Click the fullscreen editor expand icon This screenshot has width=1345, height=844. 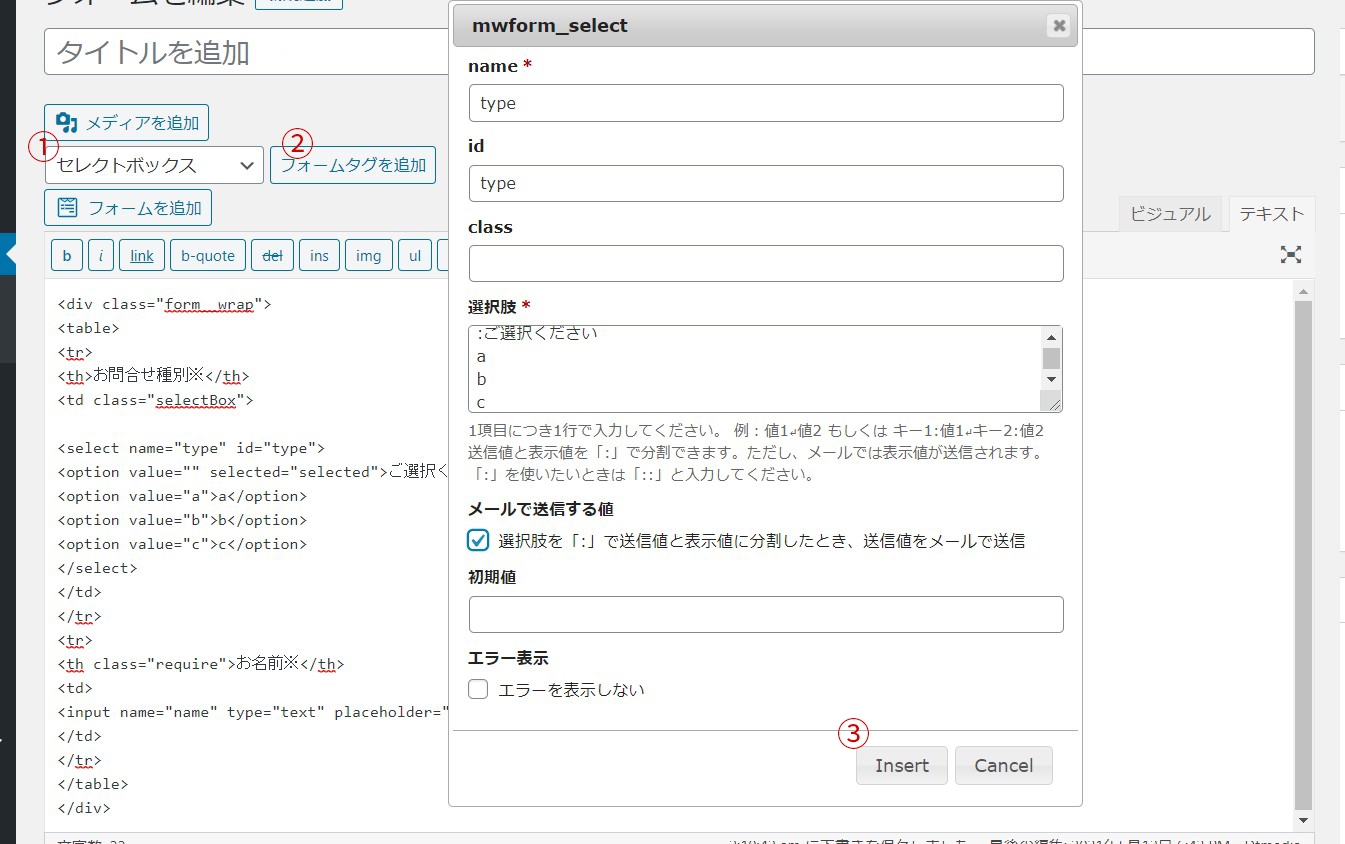click(x=1291, y=255)
